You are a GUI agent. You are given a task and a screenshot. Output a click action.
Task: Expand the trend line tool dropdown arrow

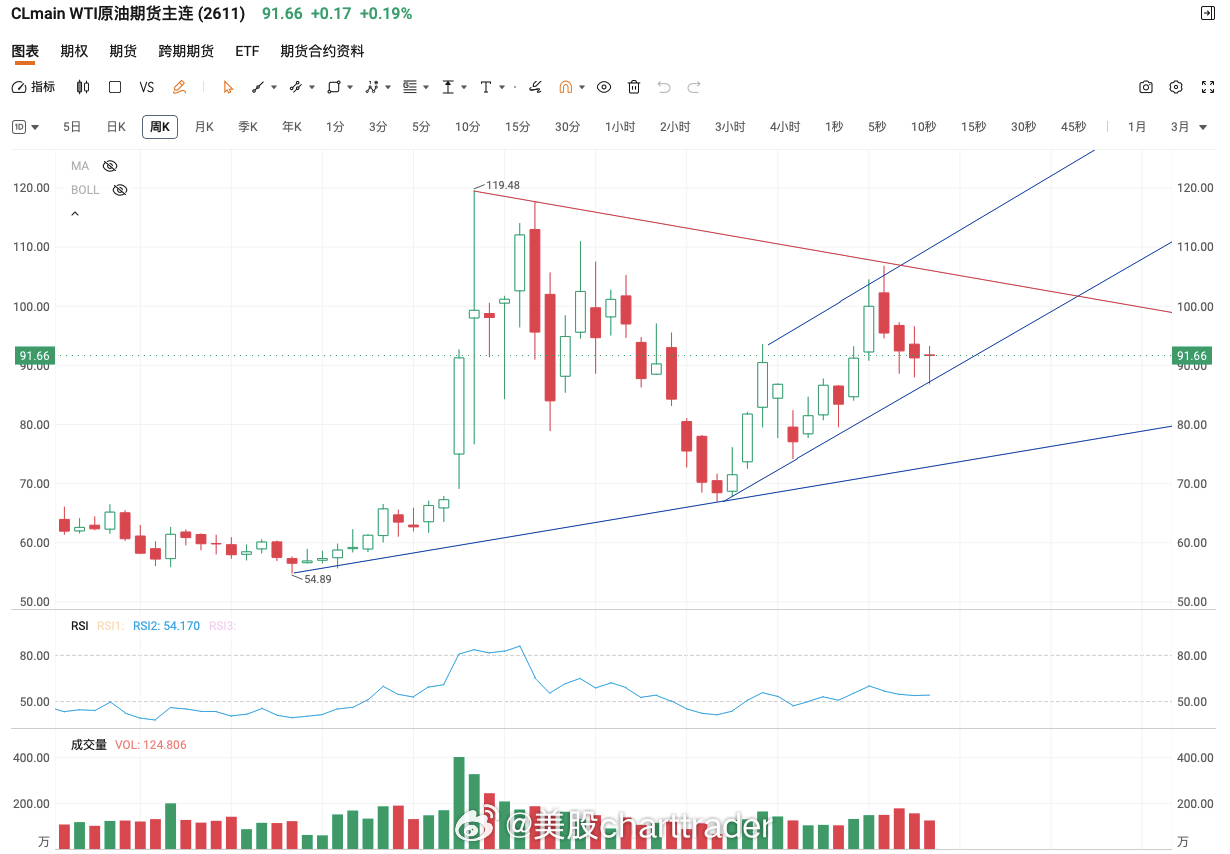[x=274, y=87]
